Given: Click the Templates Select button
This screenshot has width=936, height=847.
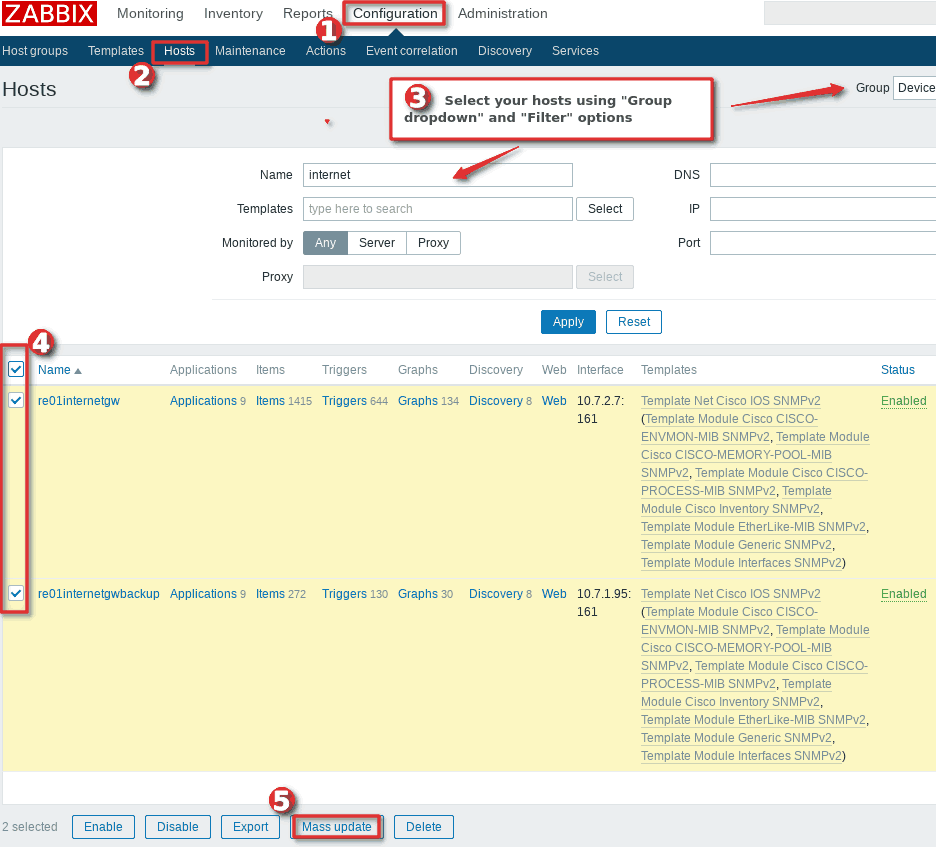Looking at the screenshot, I should tap(604, 209).
